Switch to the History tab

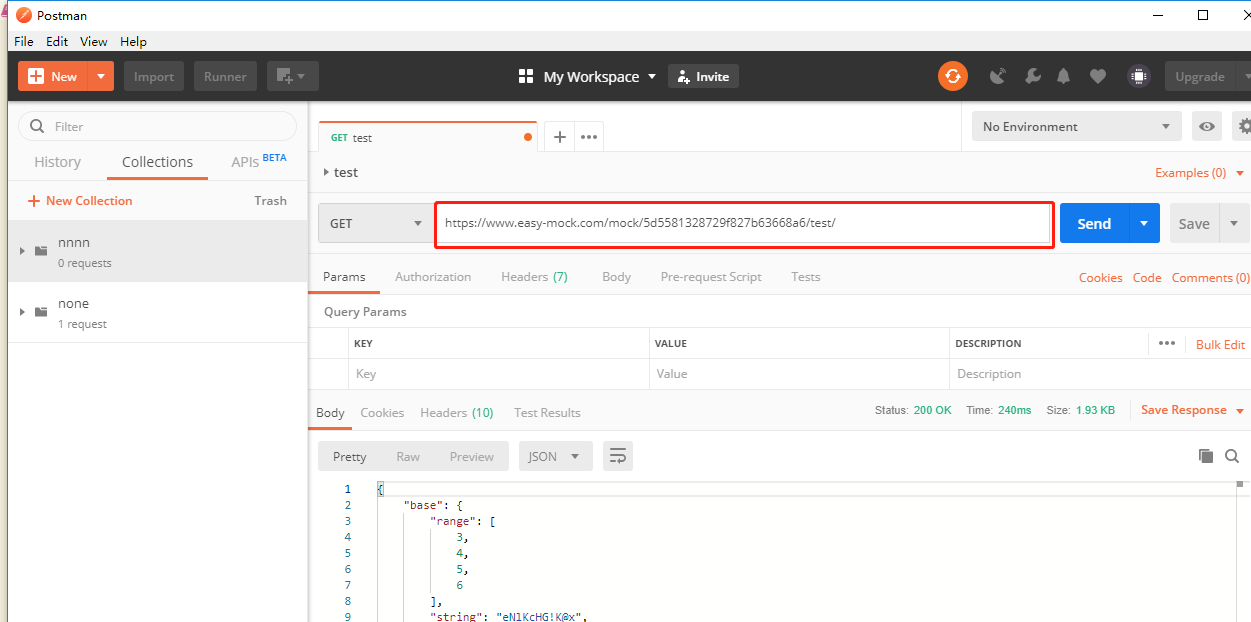(x=57, y=162)
